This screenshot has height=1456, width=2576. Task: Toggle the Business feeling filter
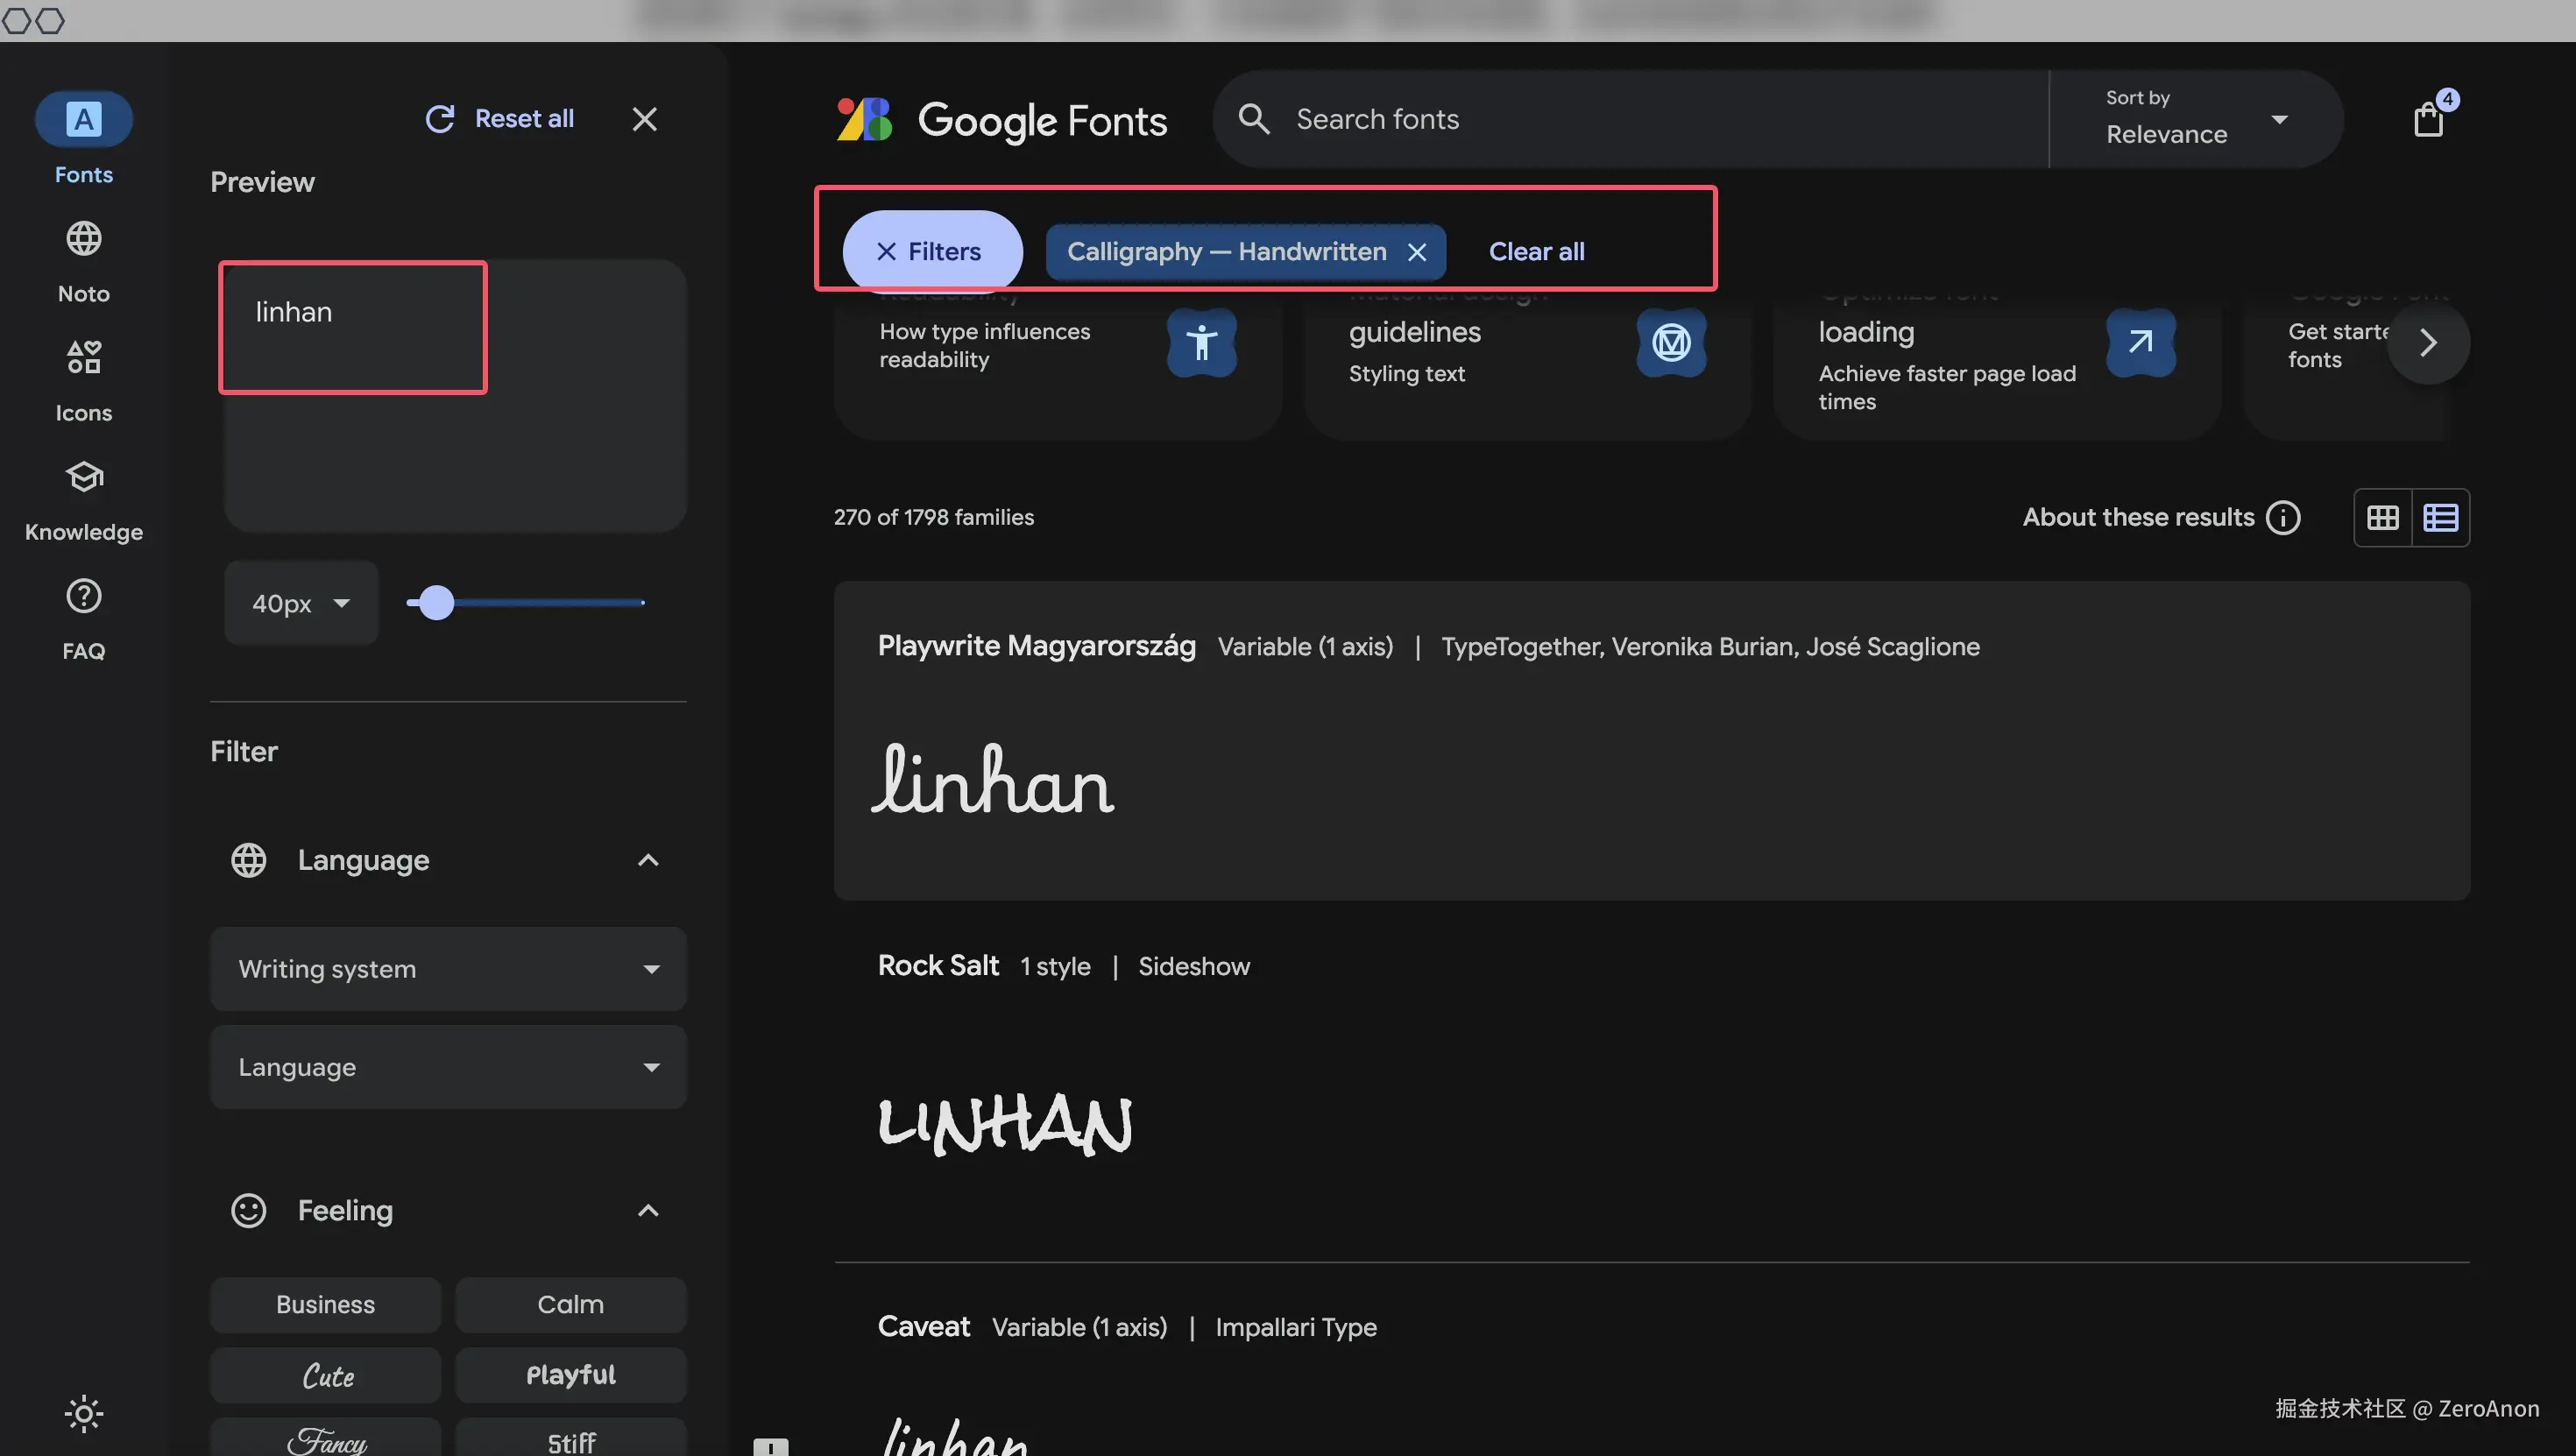[x=325, y=1304]
